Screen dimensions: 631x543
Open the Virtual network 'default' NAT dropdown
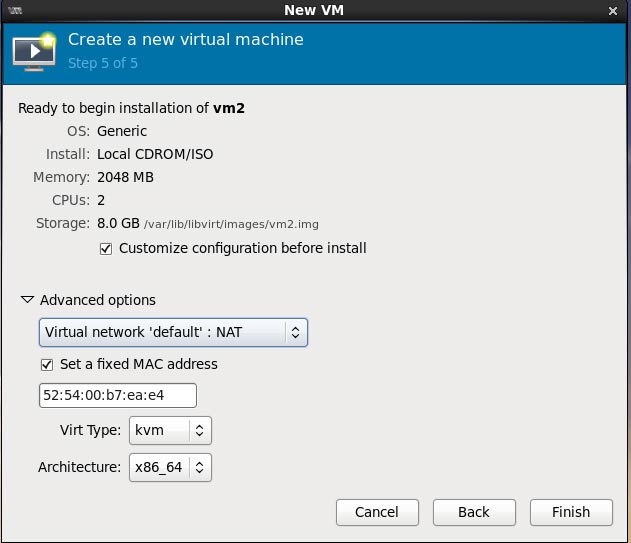173,332
